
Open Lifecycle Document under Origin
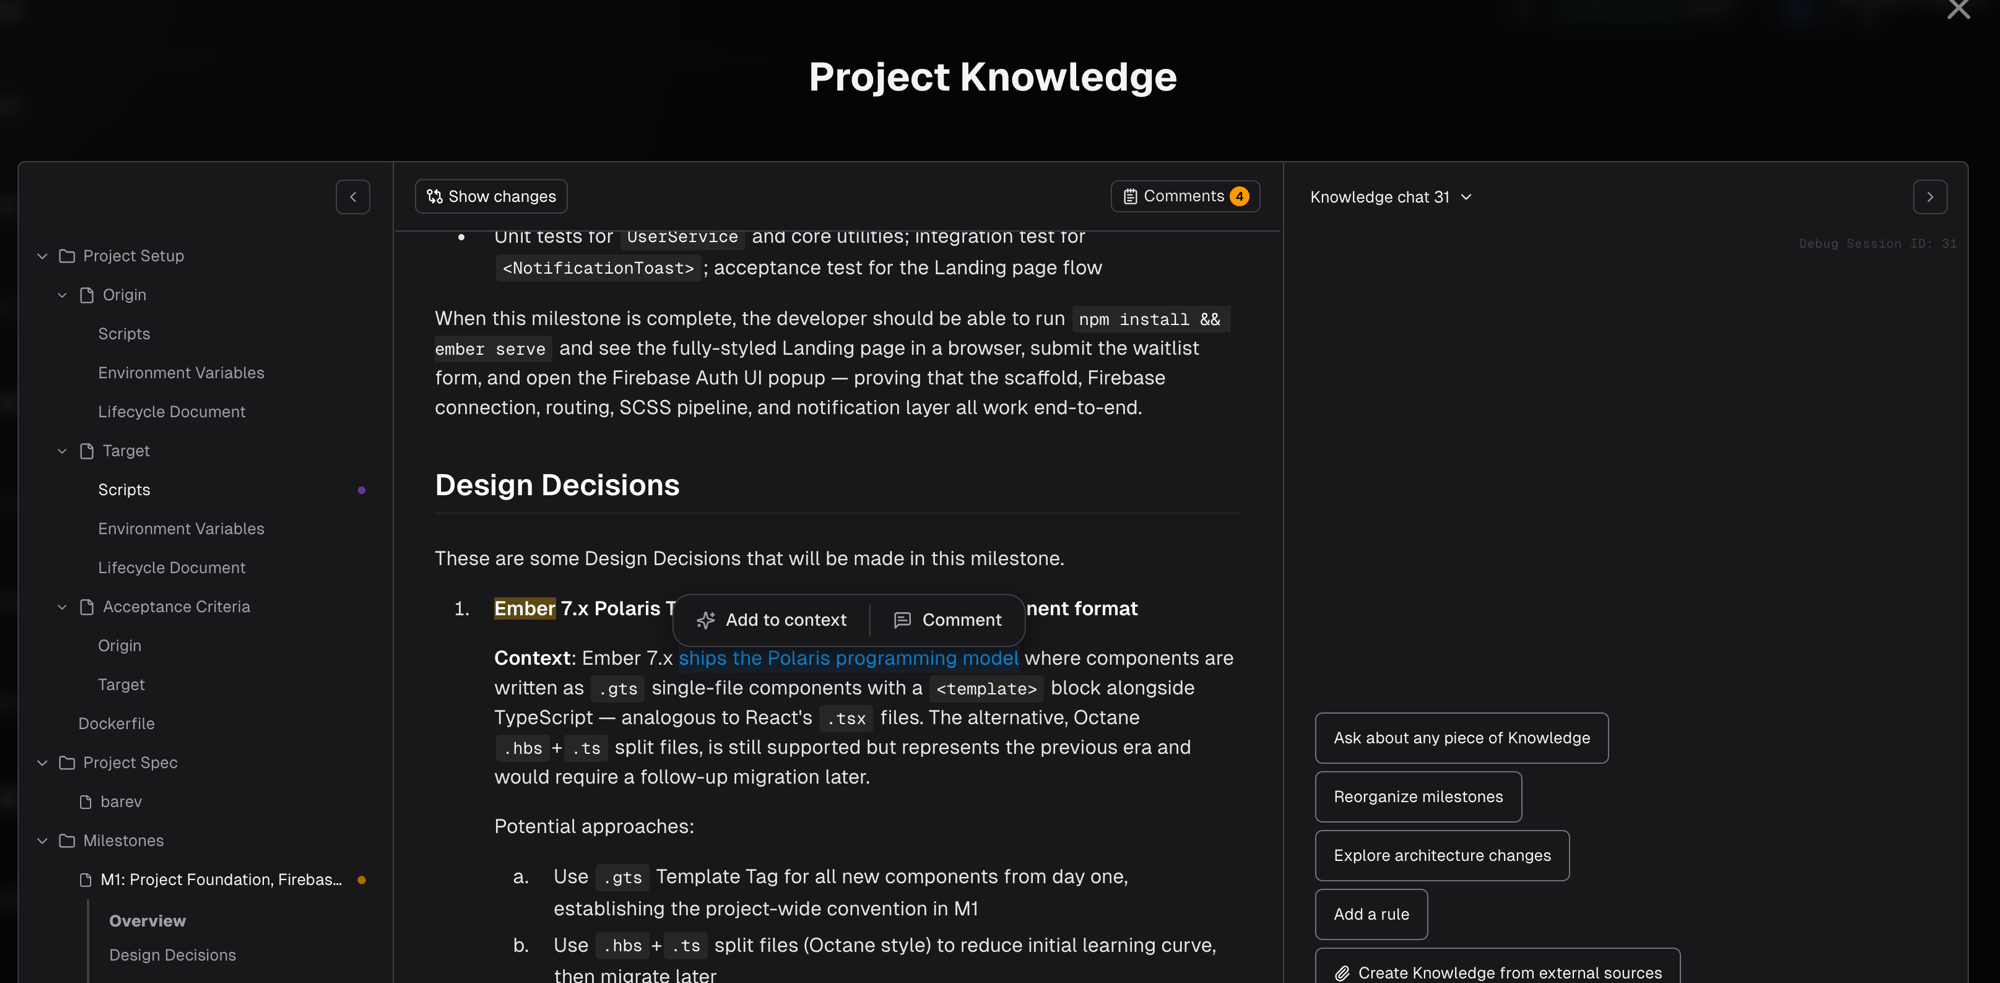(x=172, y=412)
